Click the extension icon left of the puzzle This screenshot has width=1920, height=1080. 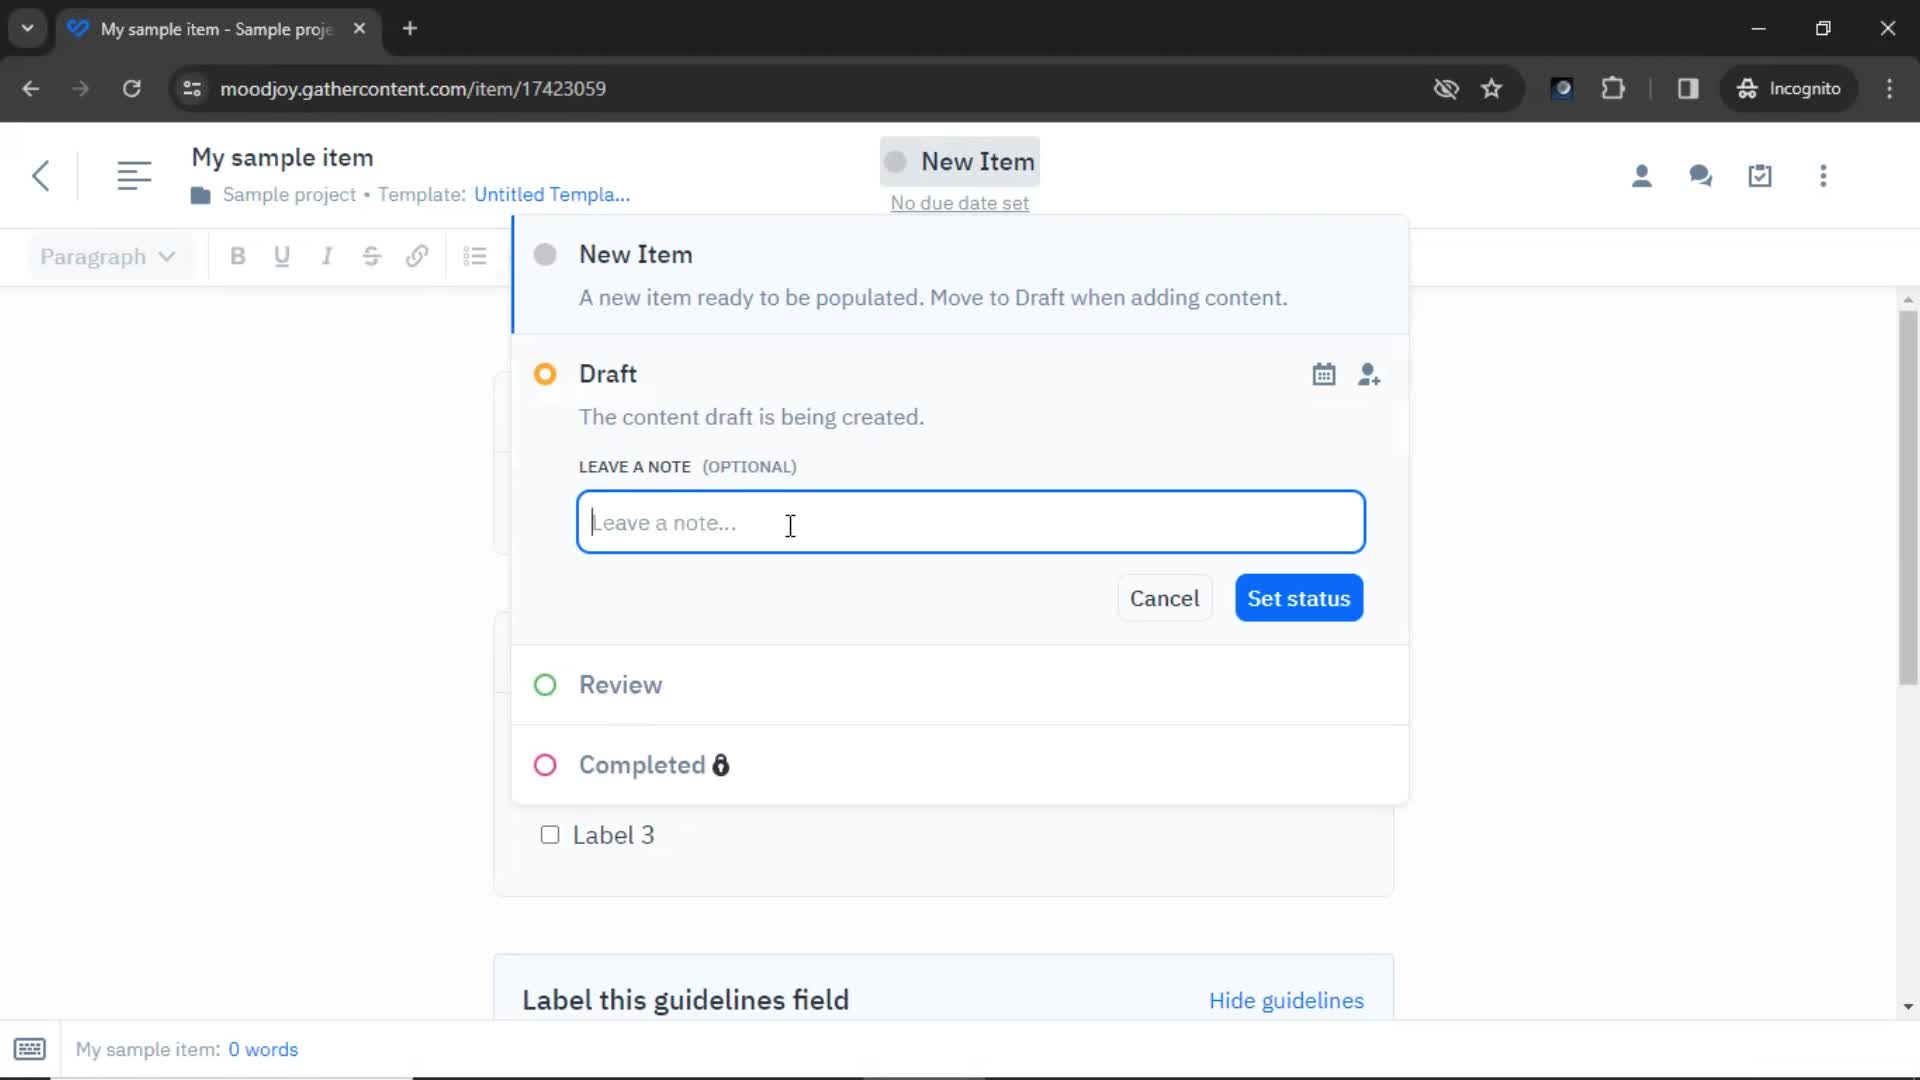pyautogui.click(x=1562, y=88)
